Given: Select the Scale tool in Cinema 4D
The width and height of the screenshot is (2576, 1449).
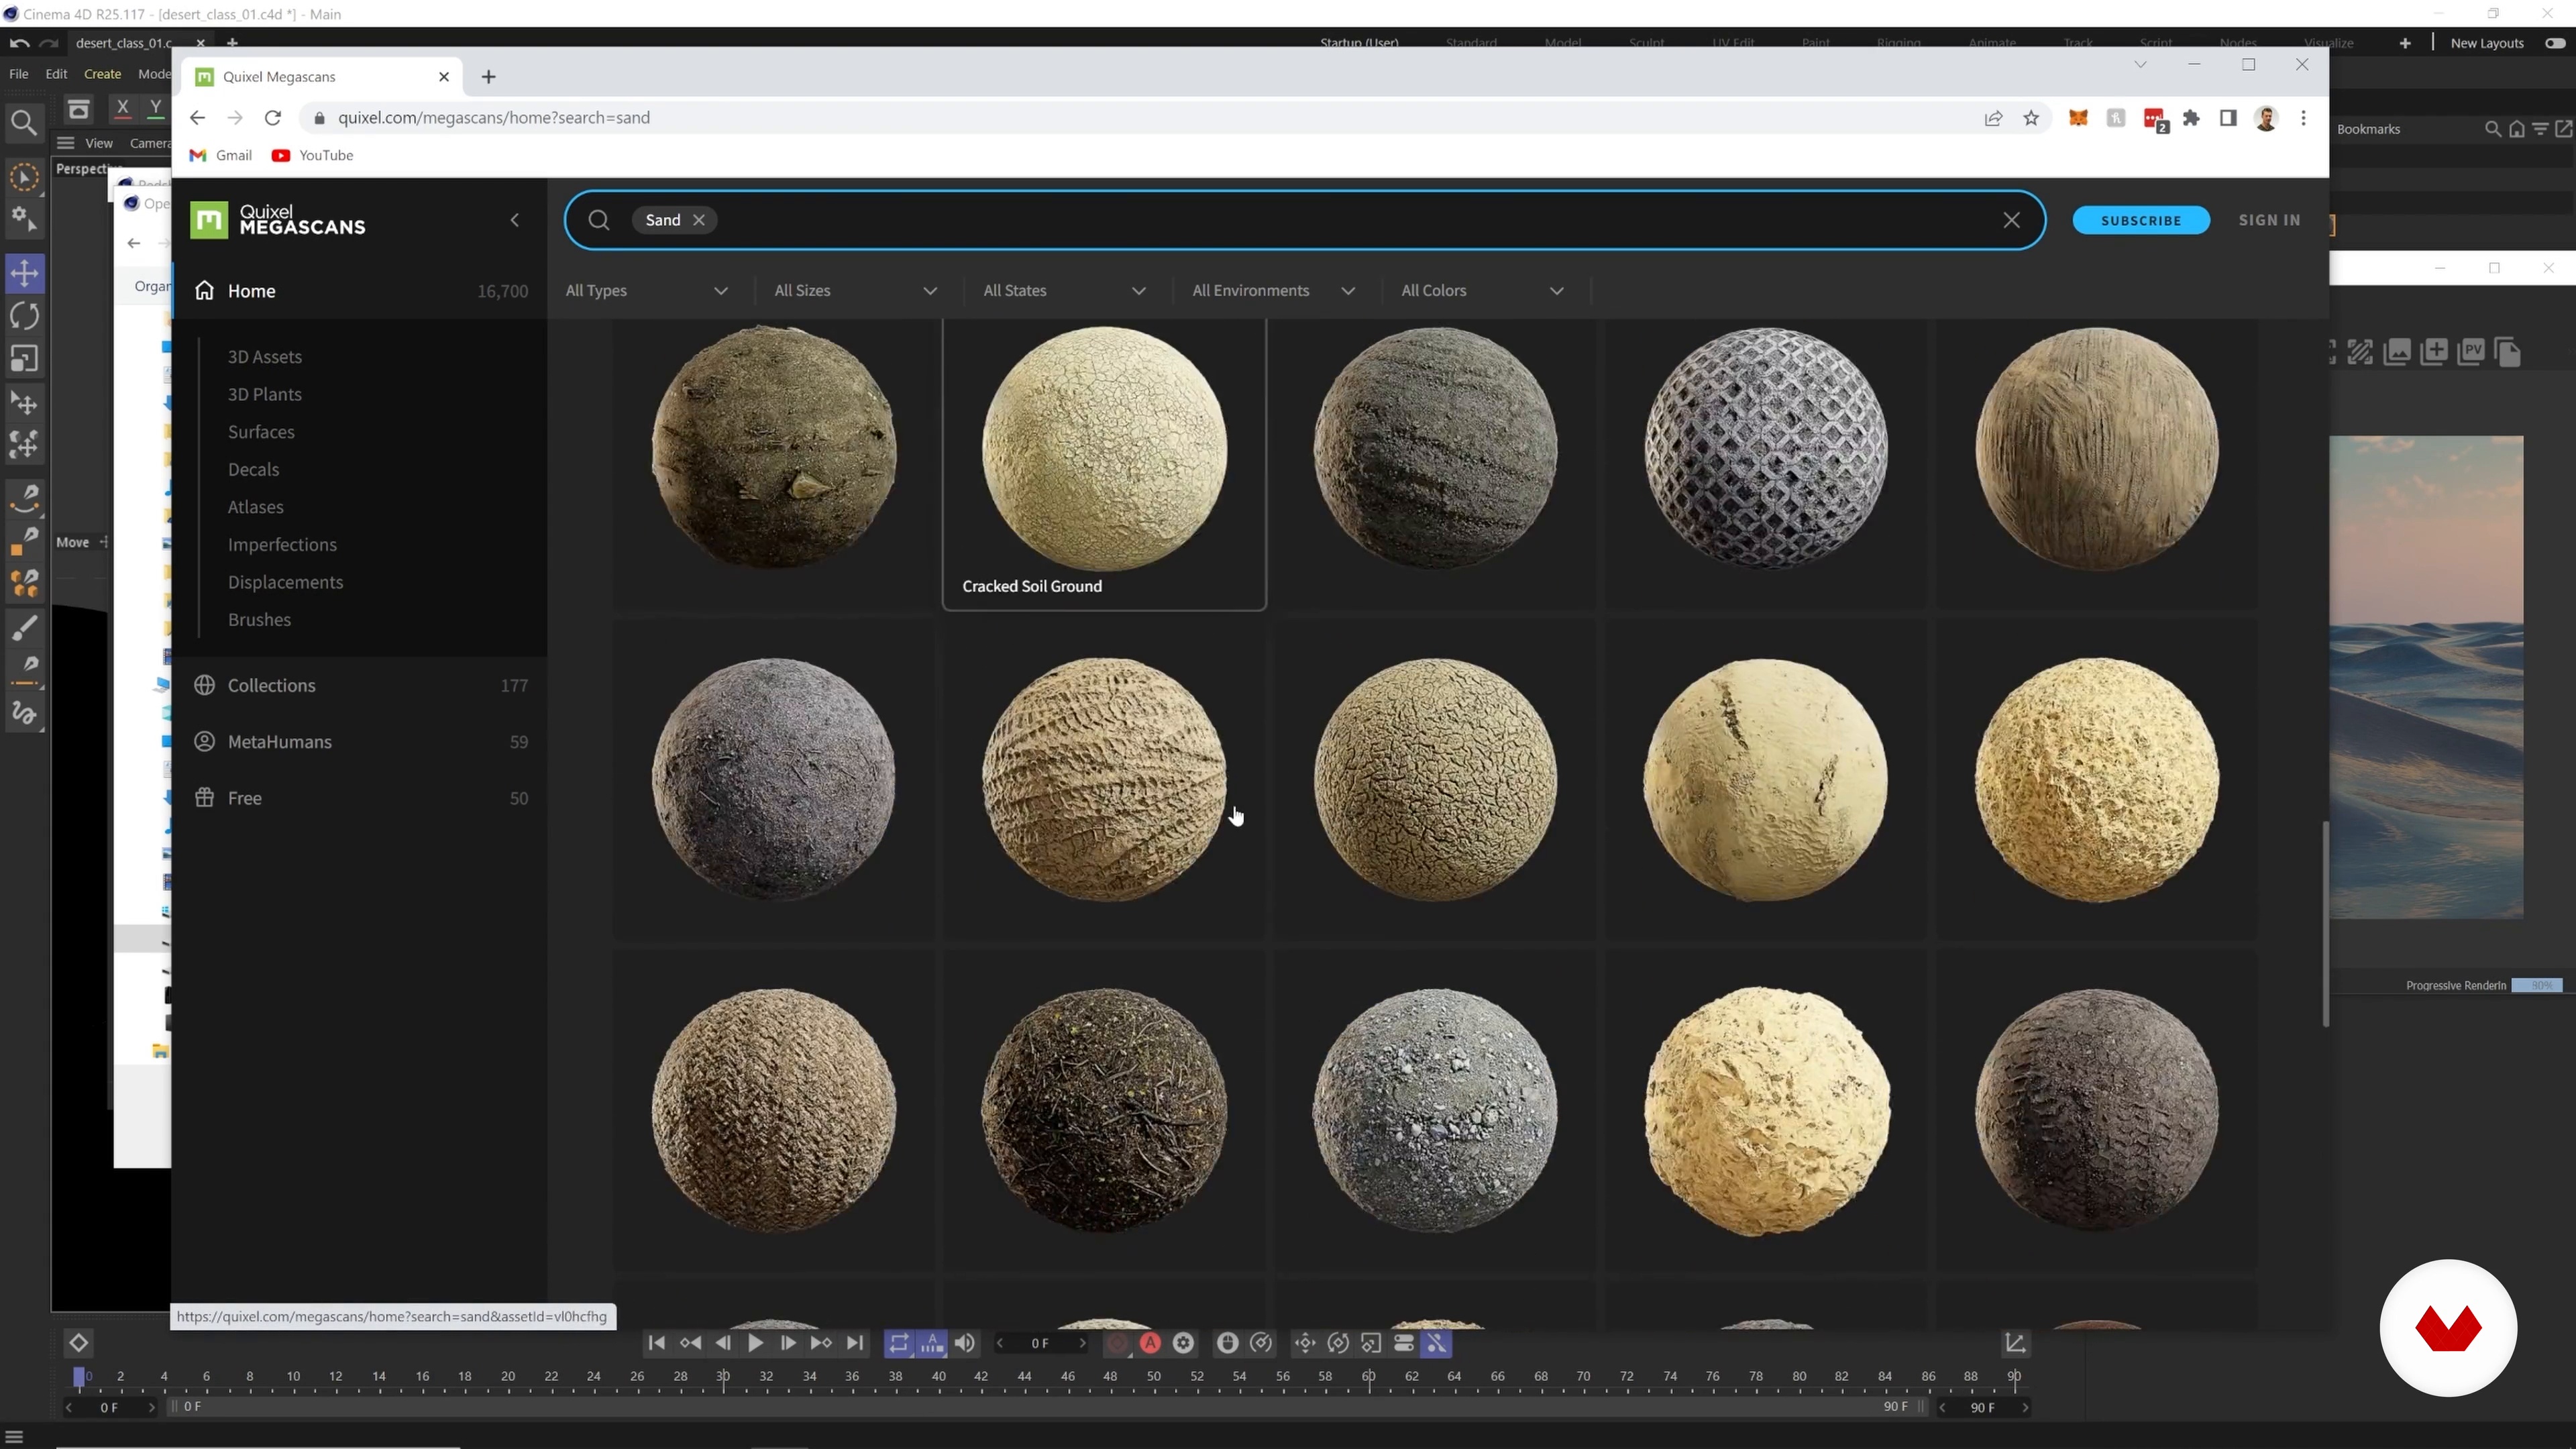Looking at the screenshot, I should coord(24,359).
